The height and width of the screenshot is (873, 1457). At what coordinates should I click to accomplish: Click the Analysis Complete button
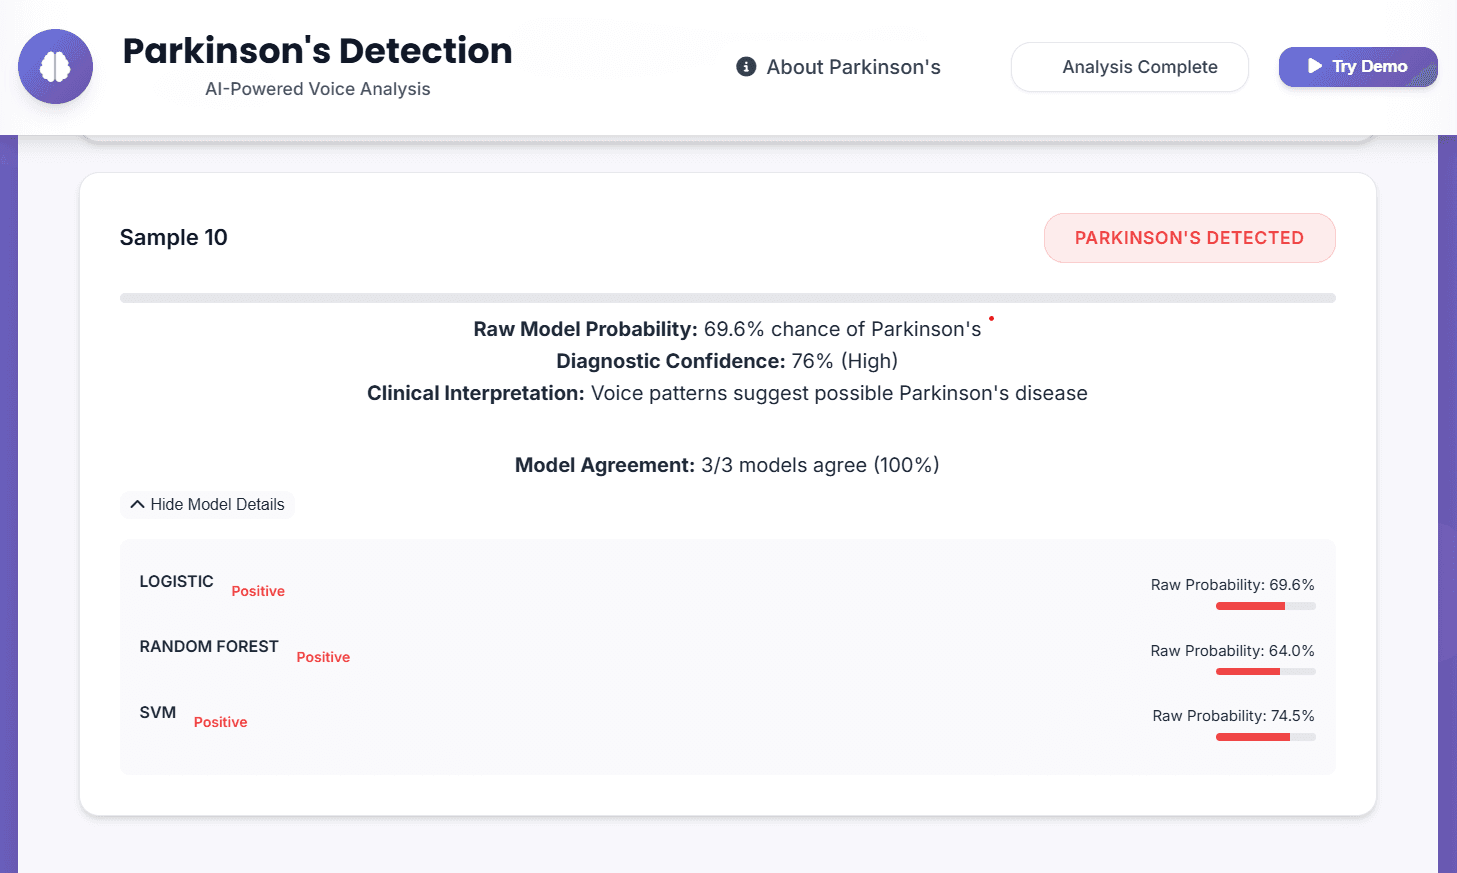tap(1129, 67)
